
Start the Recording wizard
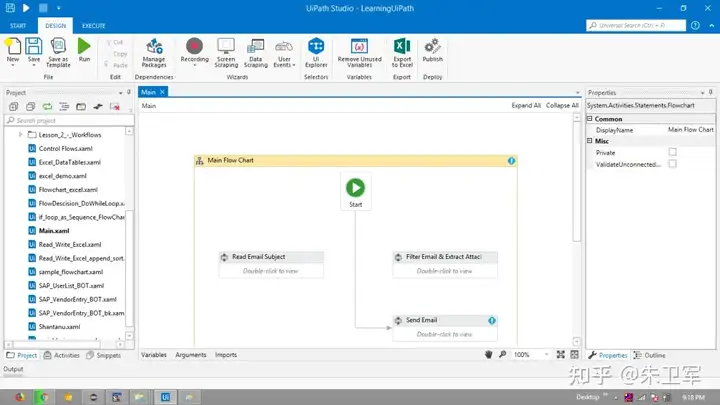[194, 51]
